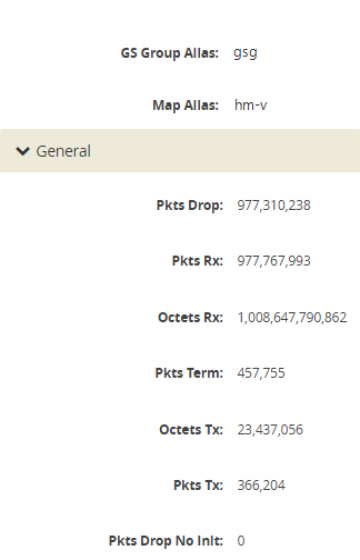Click the Octets Tx value 23,437,056
This screenshot has height=560, width=360.
coord(270,430)
